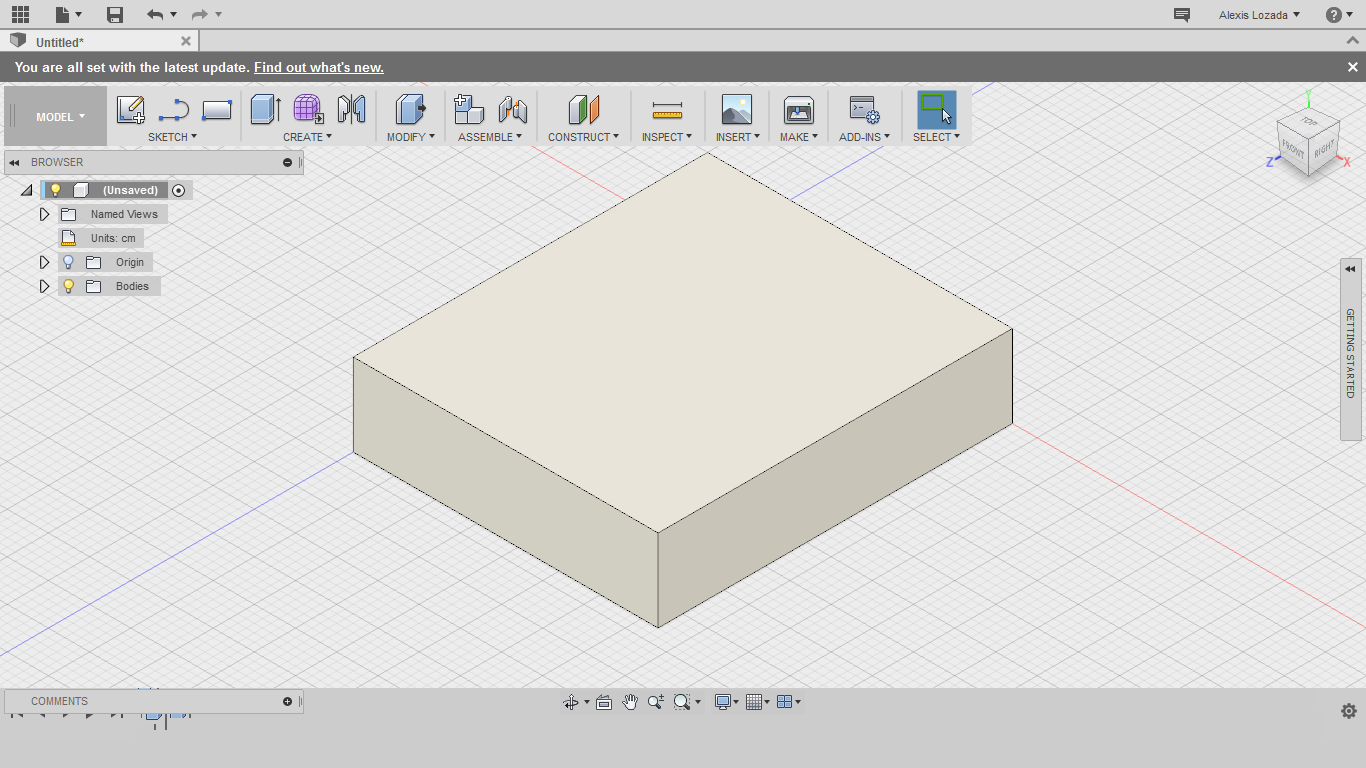Collapse the Browser panel with minus button
The width and height of the screenshot is (1366, 768).
point(288,162)
